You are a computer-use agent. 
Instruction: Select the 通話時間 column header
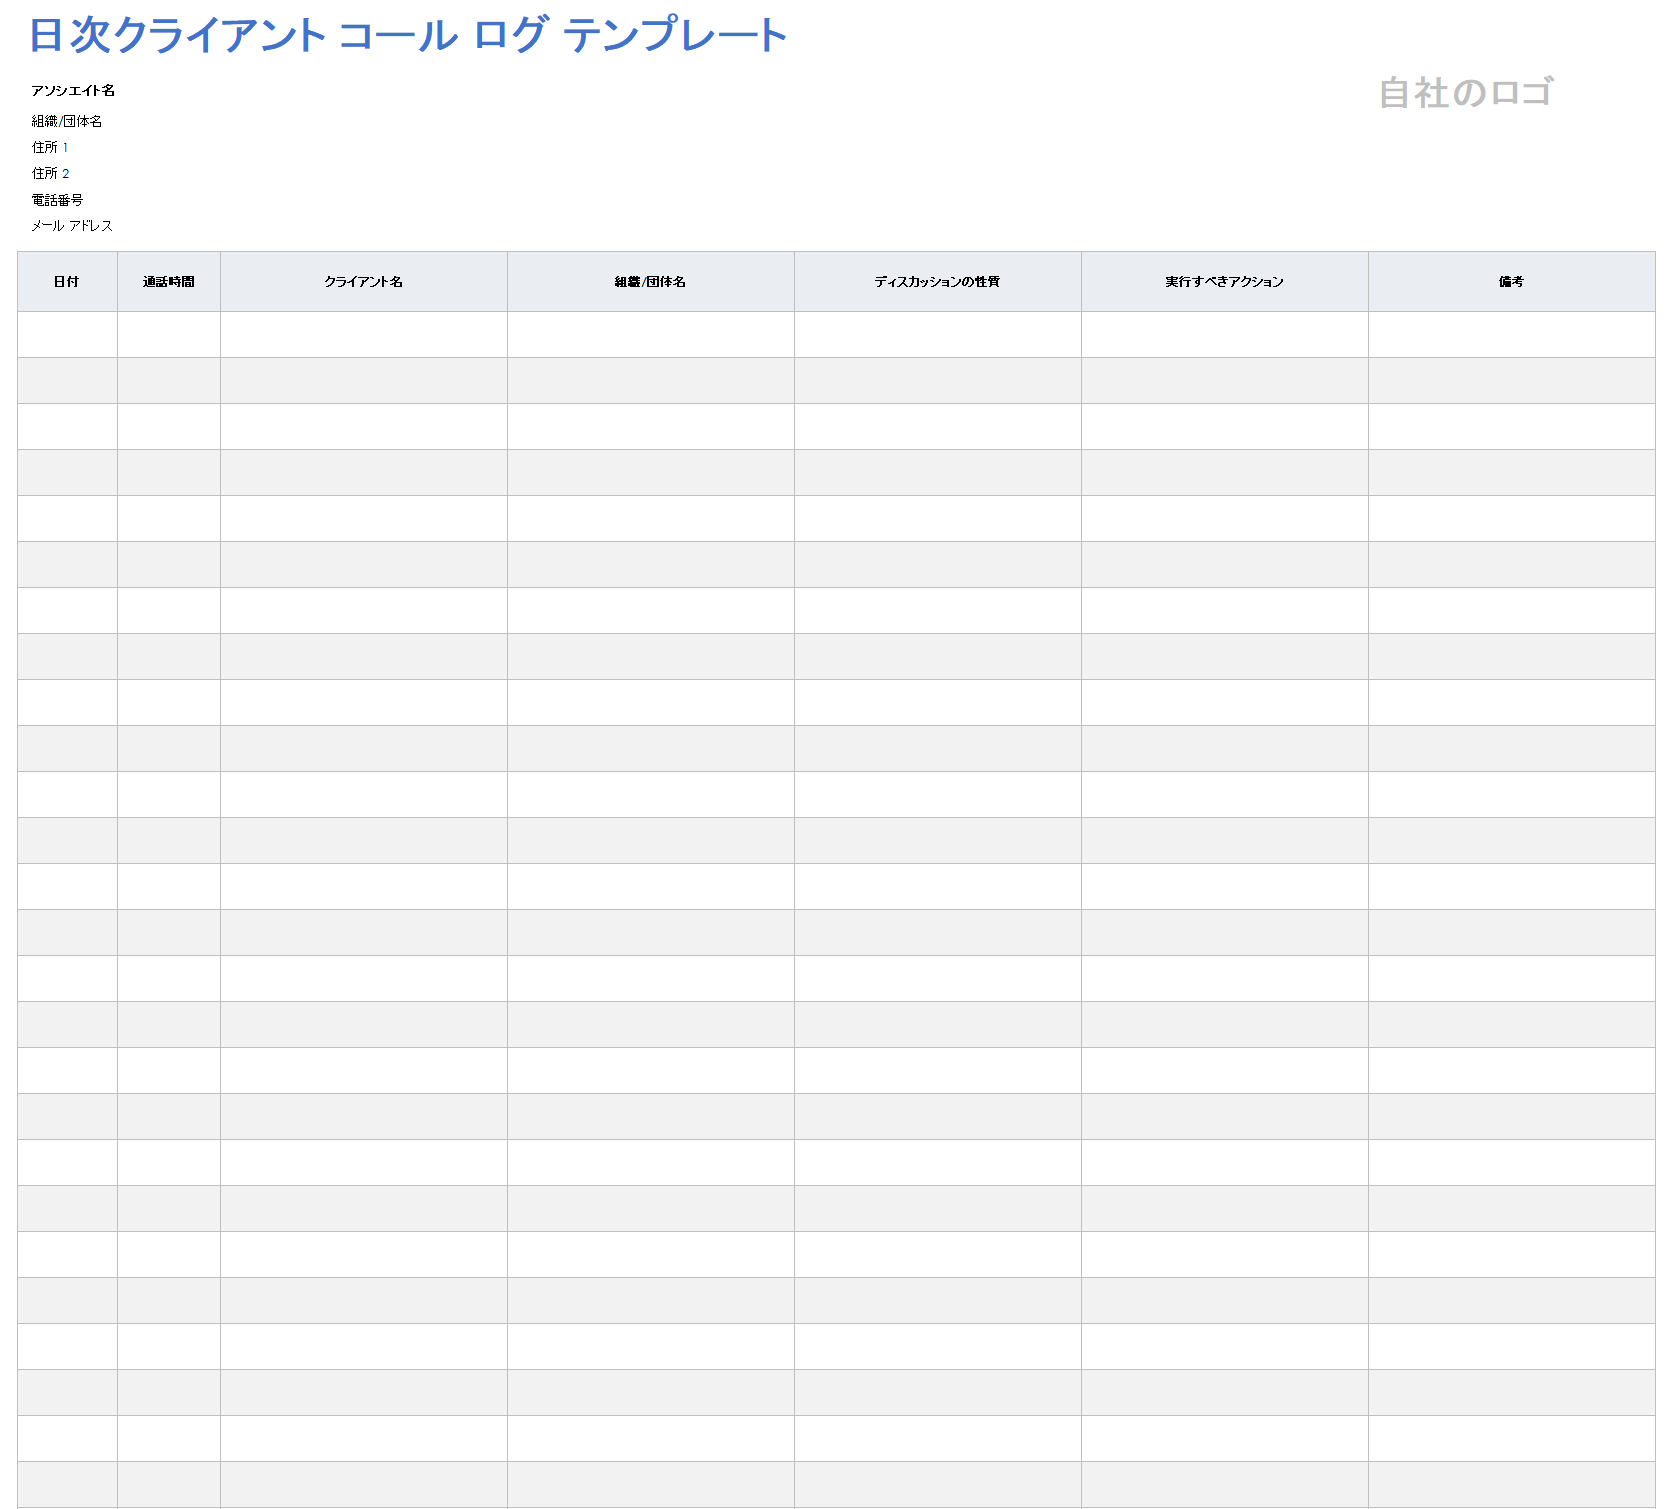pyautogui.click(x=169, y=282)
